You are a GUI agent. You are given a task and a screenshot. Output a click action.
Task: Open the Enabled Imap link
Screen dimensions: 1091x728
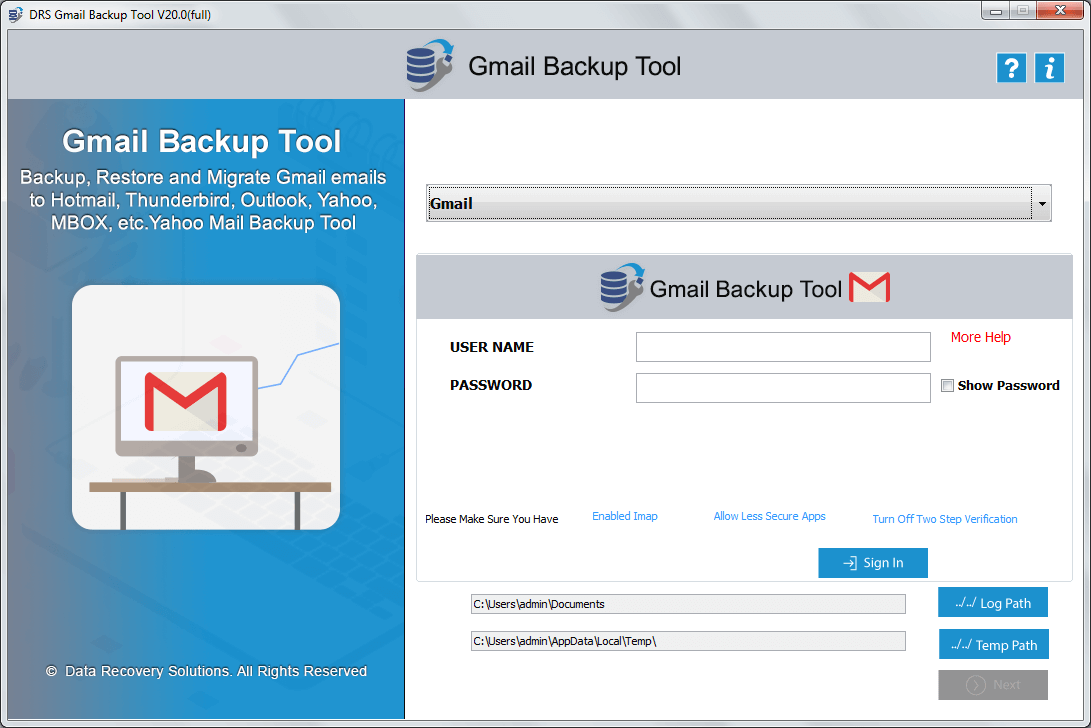(x=625, y=516)
